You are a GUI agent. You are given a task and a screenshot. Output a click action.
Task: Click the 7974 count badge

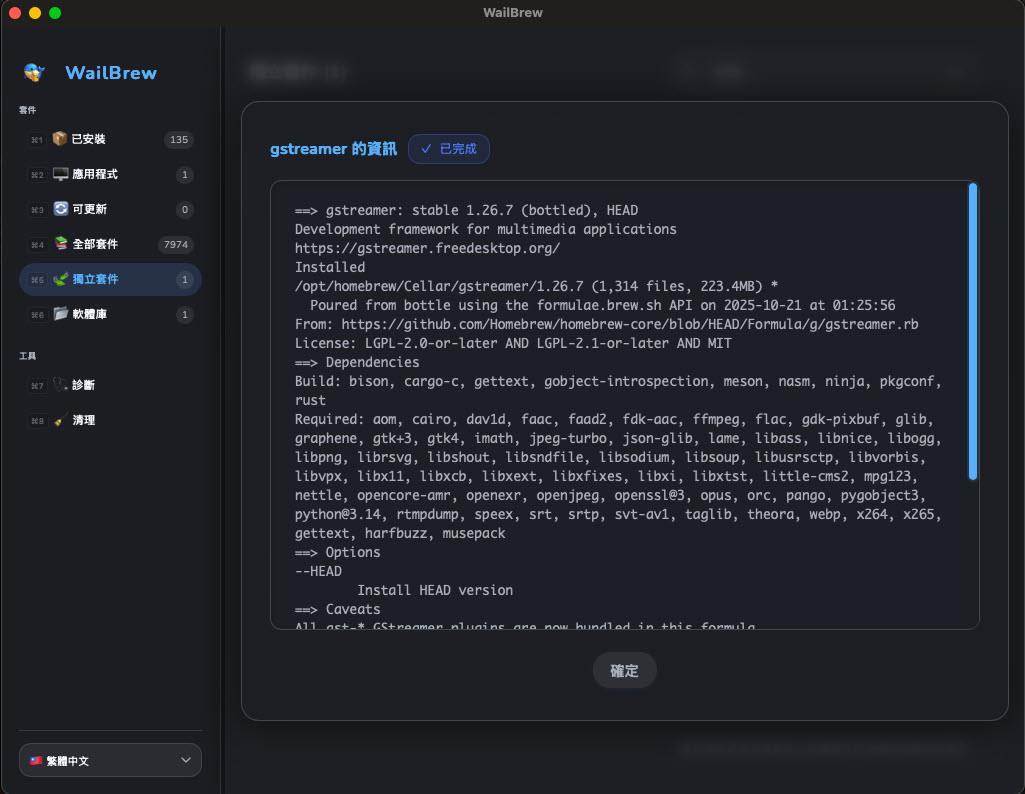176,245
